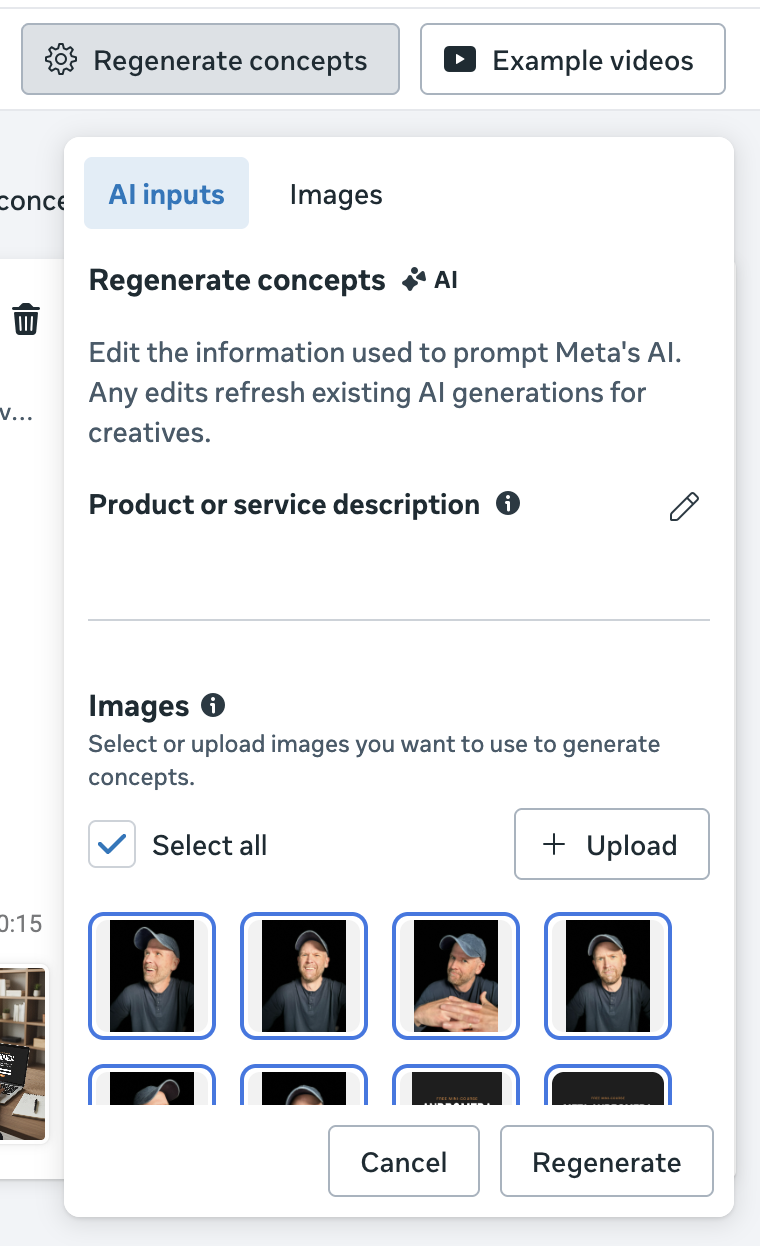
Task: Select the third thumbnail in the second row
Action: 456,1086
